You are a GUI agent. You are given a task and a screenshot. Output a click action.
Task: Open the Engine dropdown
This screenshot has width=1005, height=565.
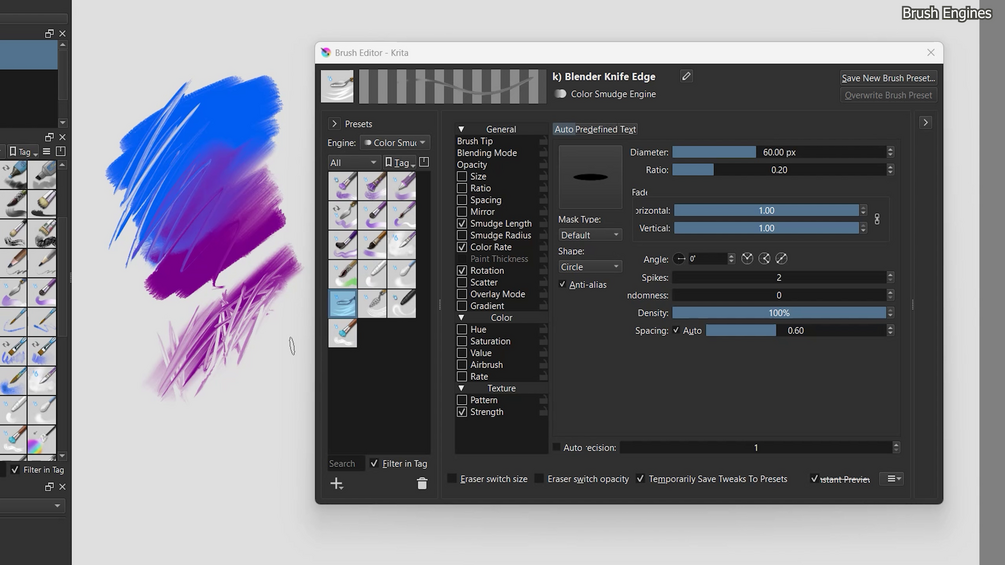pyautogui.click(x=395, y=143)
